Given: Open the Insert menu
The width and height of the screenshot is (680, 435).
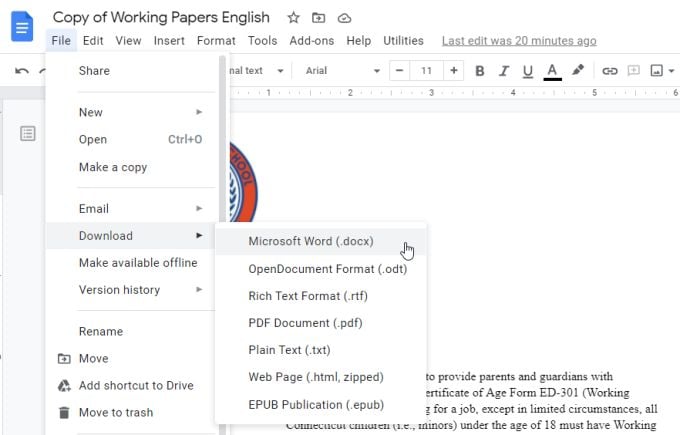Looking at the screenshot, I should pos(169,40).
